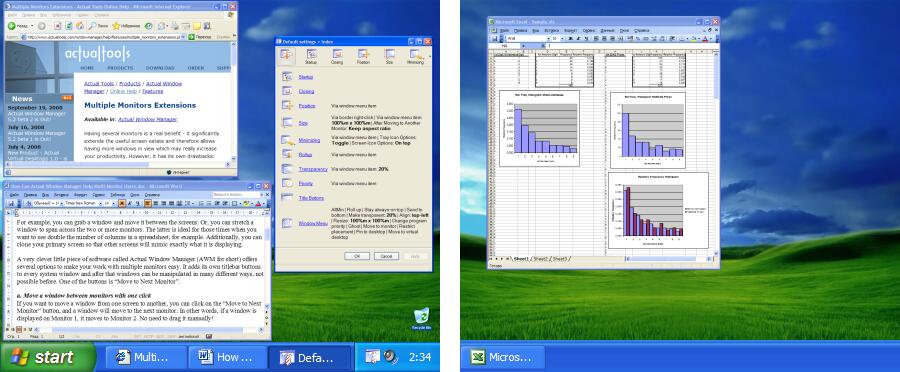The height and width of the screenshot is (372, 900).
Task: Click the Home icon in Internet Explorer toolbar
Action: (80, 26)
